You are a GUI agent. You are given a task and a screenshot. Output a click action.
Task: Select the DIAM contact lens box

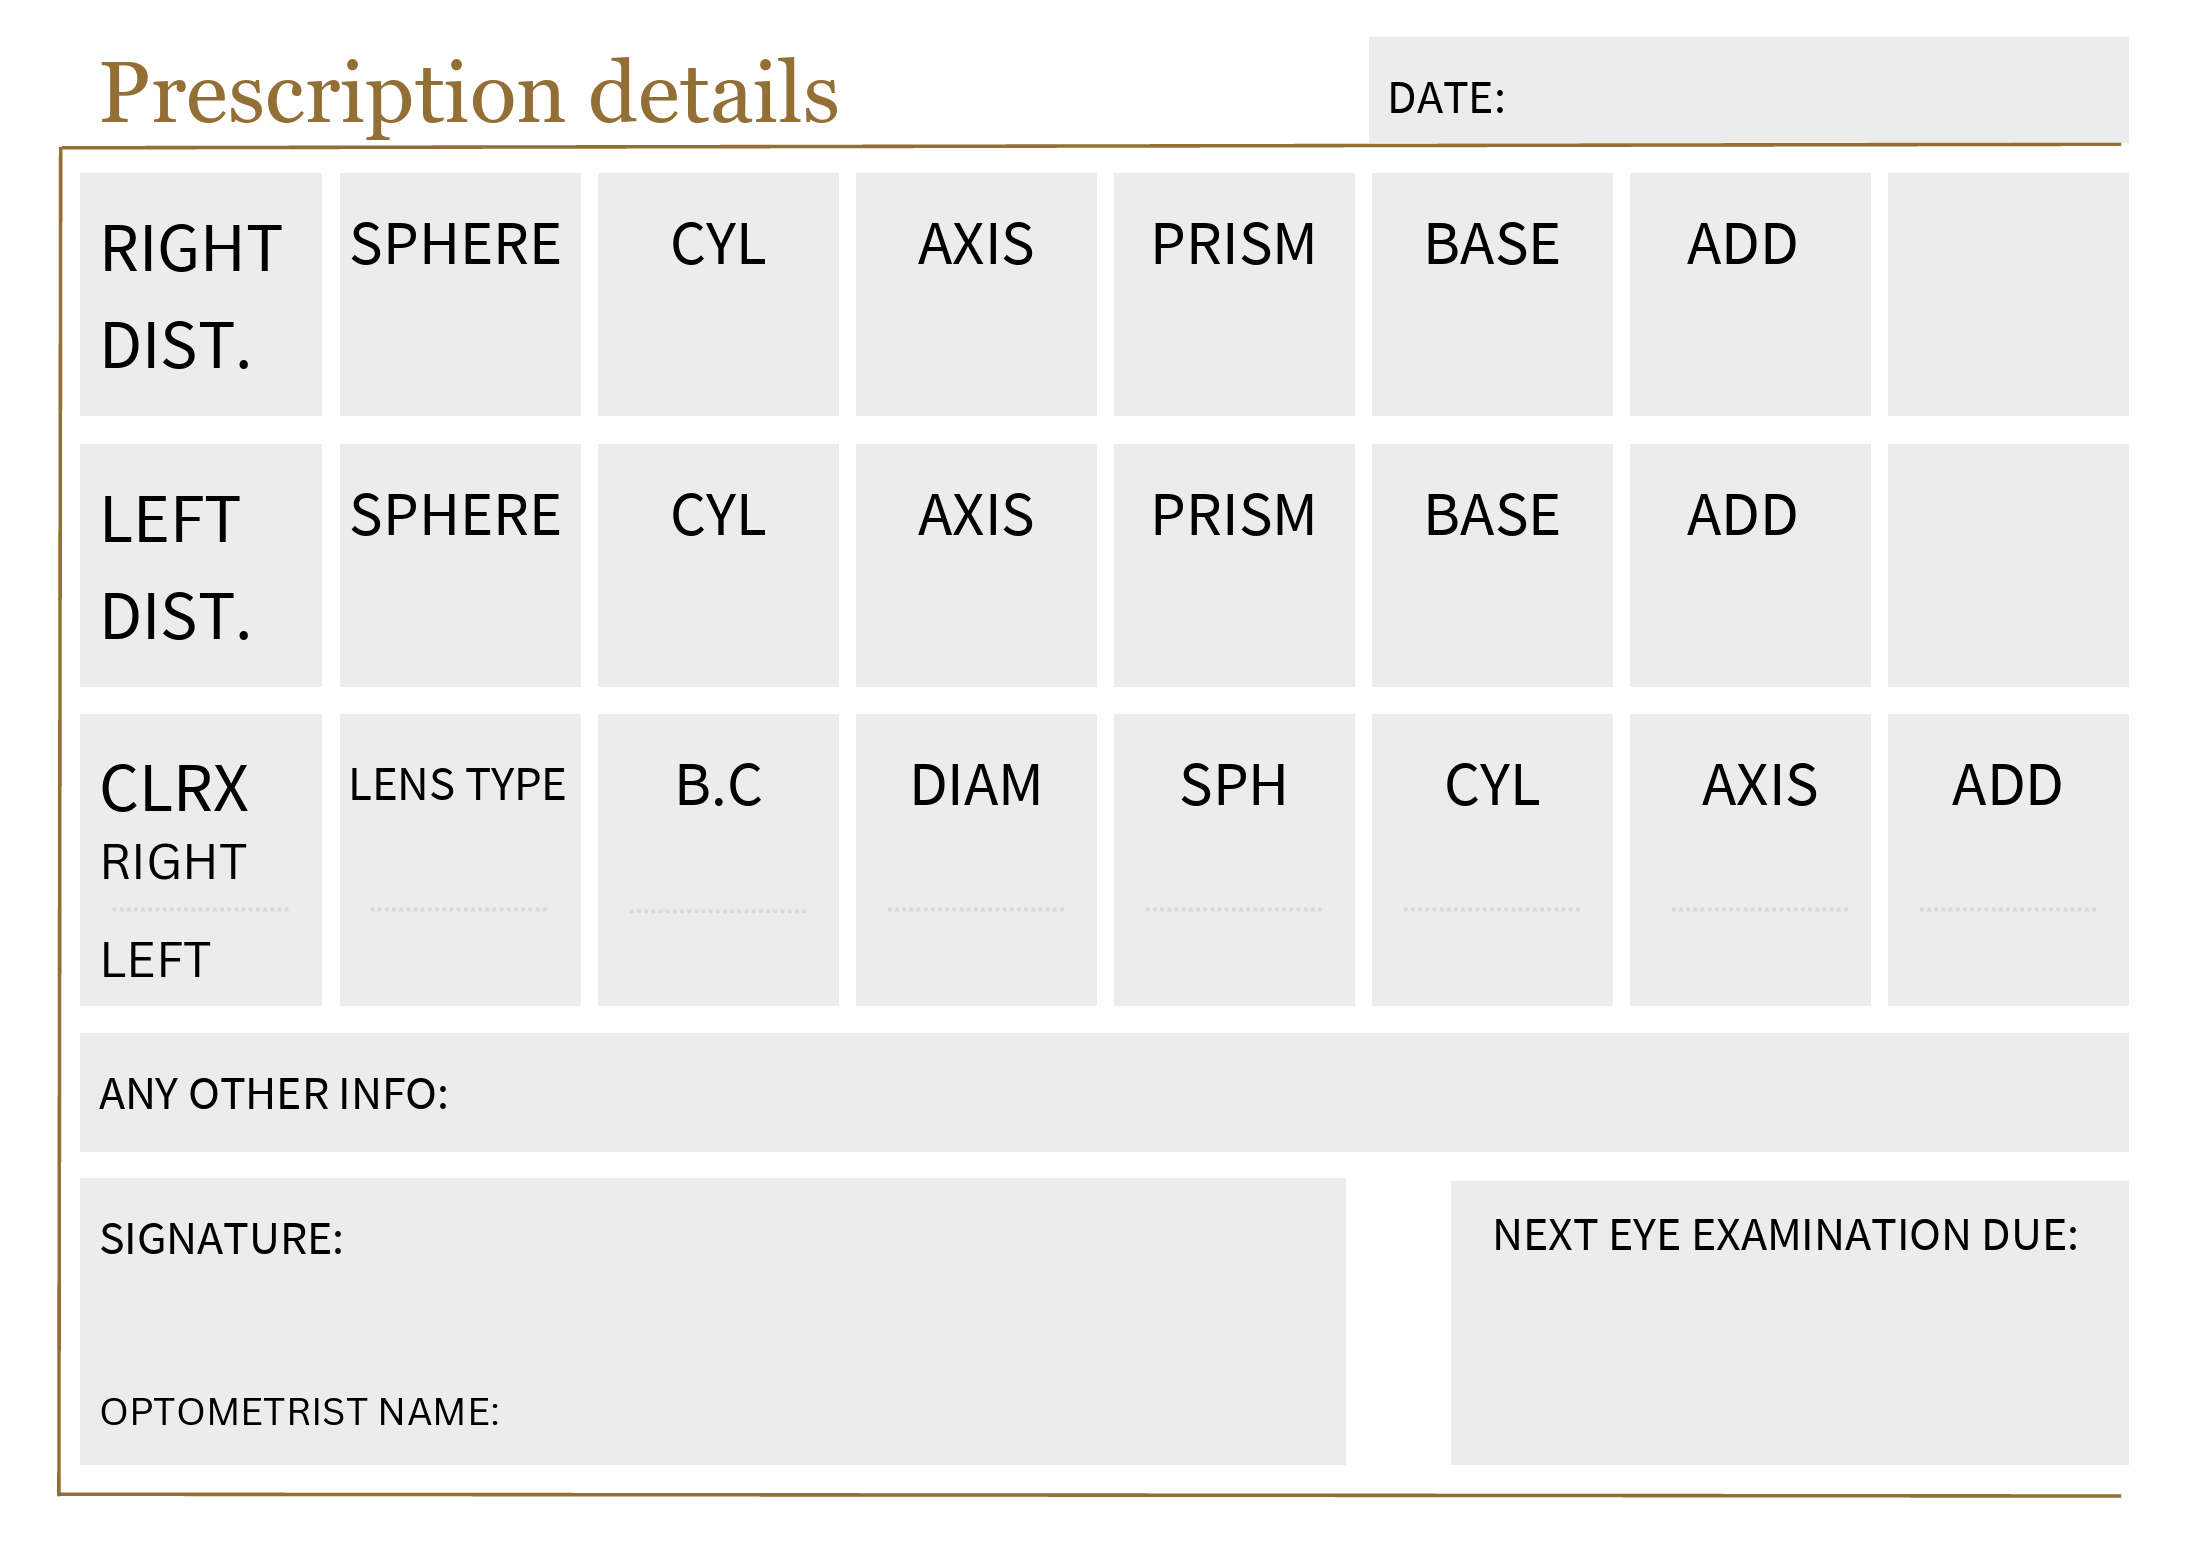click(x=976, y=860)
